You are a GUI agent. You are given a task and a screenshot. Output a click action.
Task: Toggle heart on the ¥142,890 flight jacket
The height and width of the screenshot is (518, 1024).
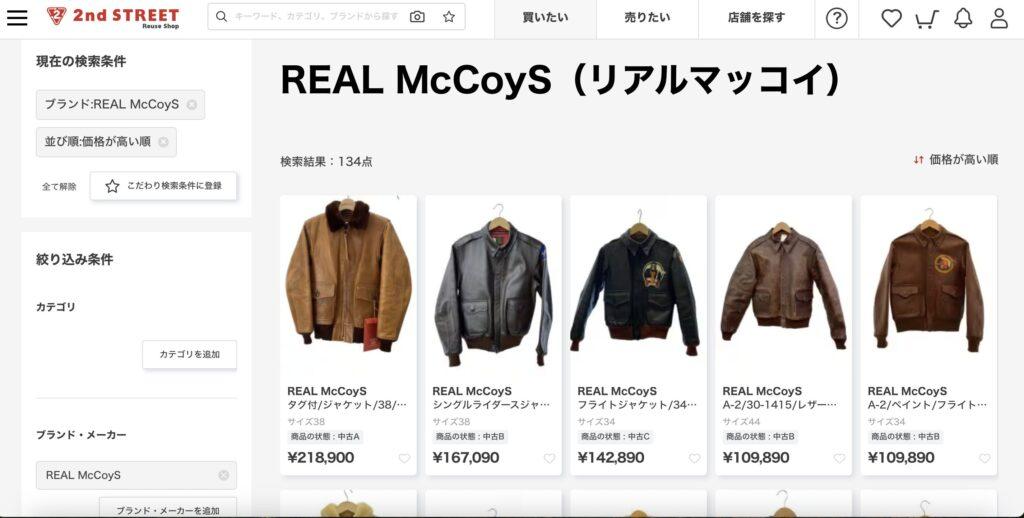[x=694, y=459]
